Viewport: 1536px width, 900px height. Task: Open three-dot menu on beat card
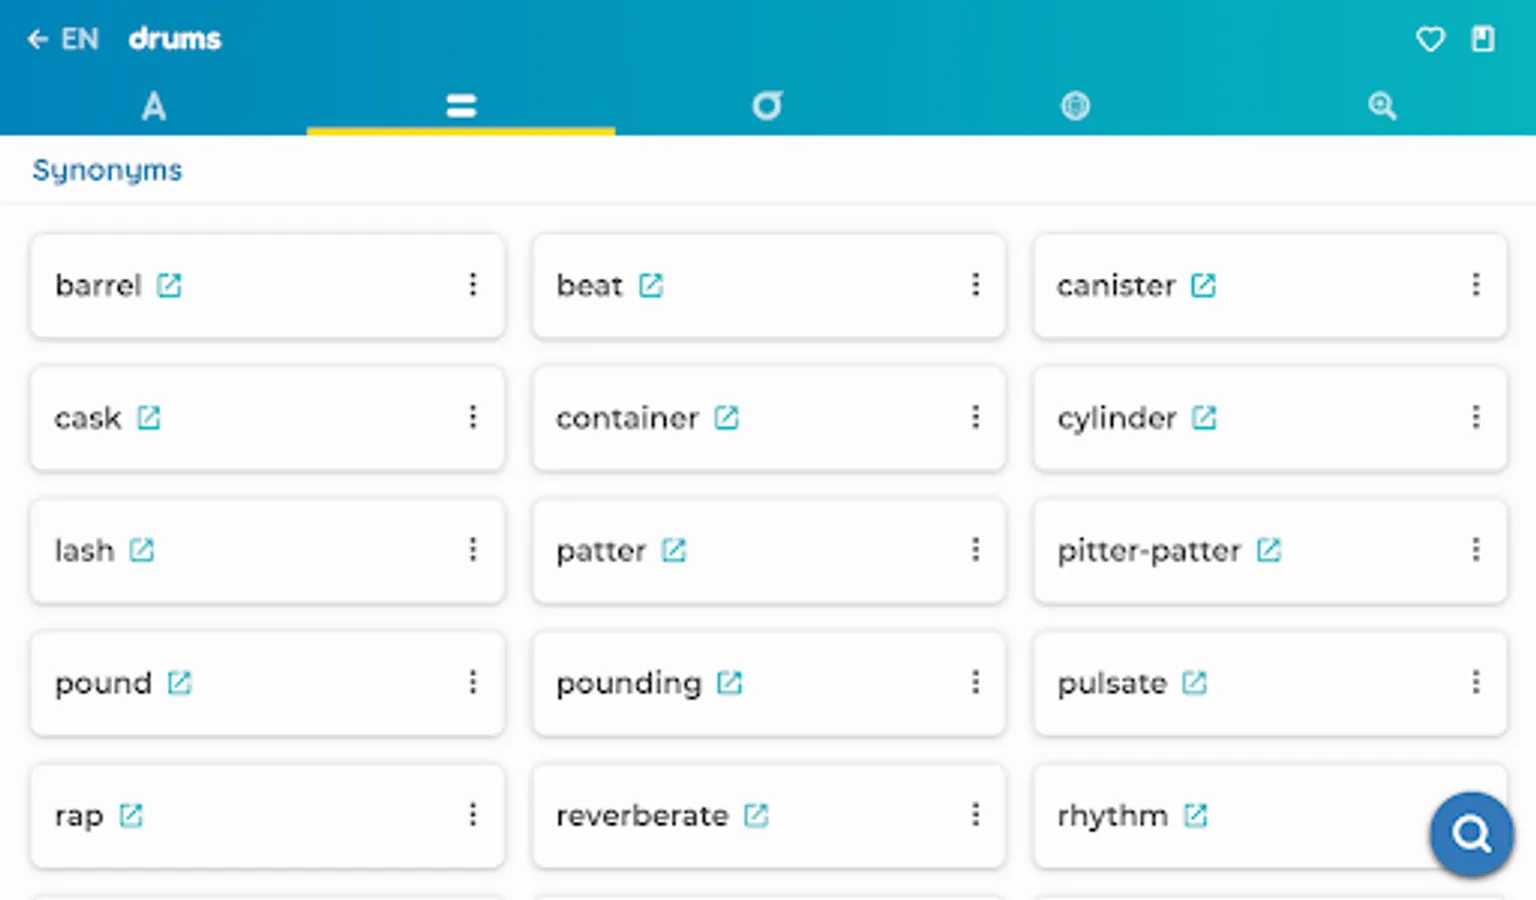pos(975,285)
